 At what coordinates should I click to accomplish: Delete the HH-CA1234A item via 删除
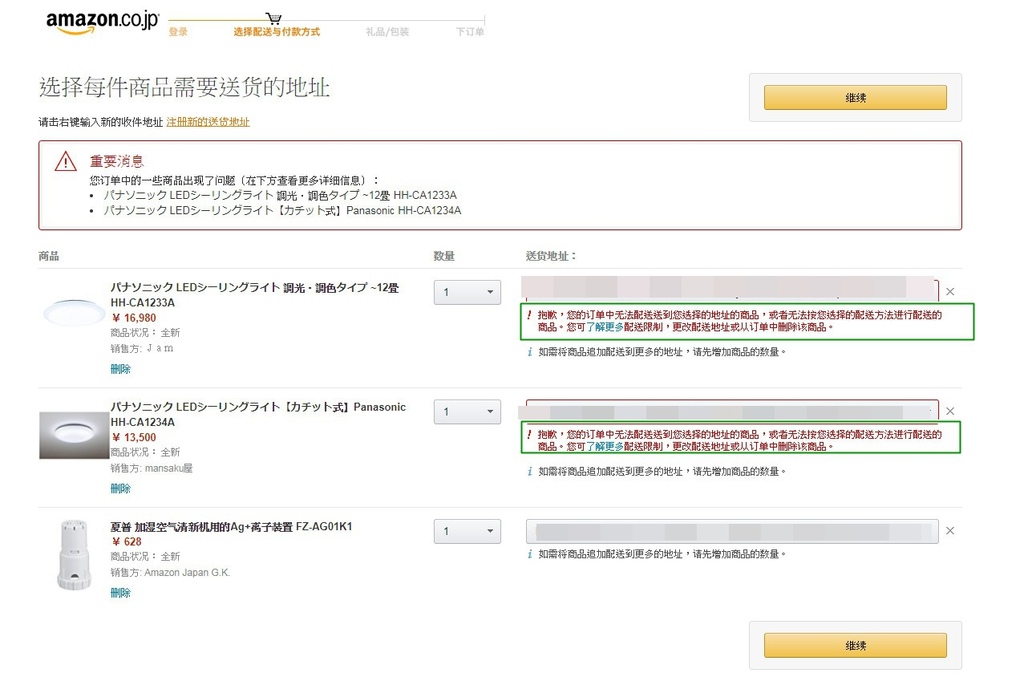[120, 488]
